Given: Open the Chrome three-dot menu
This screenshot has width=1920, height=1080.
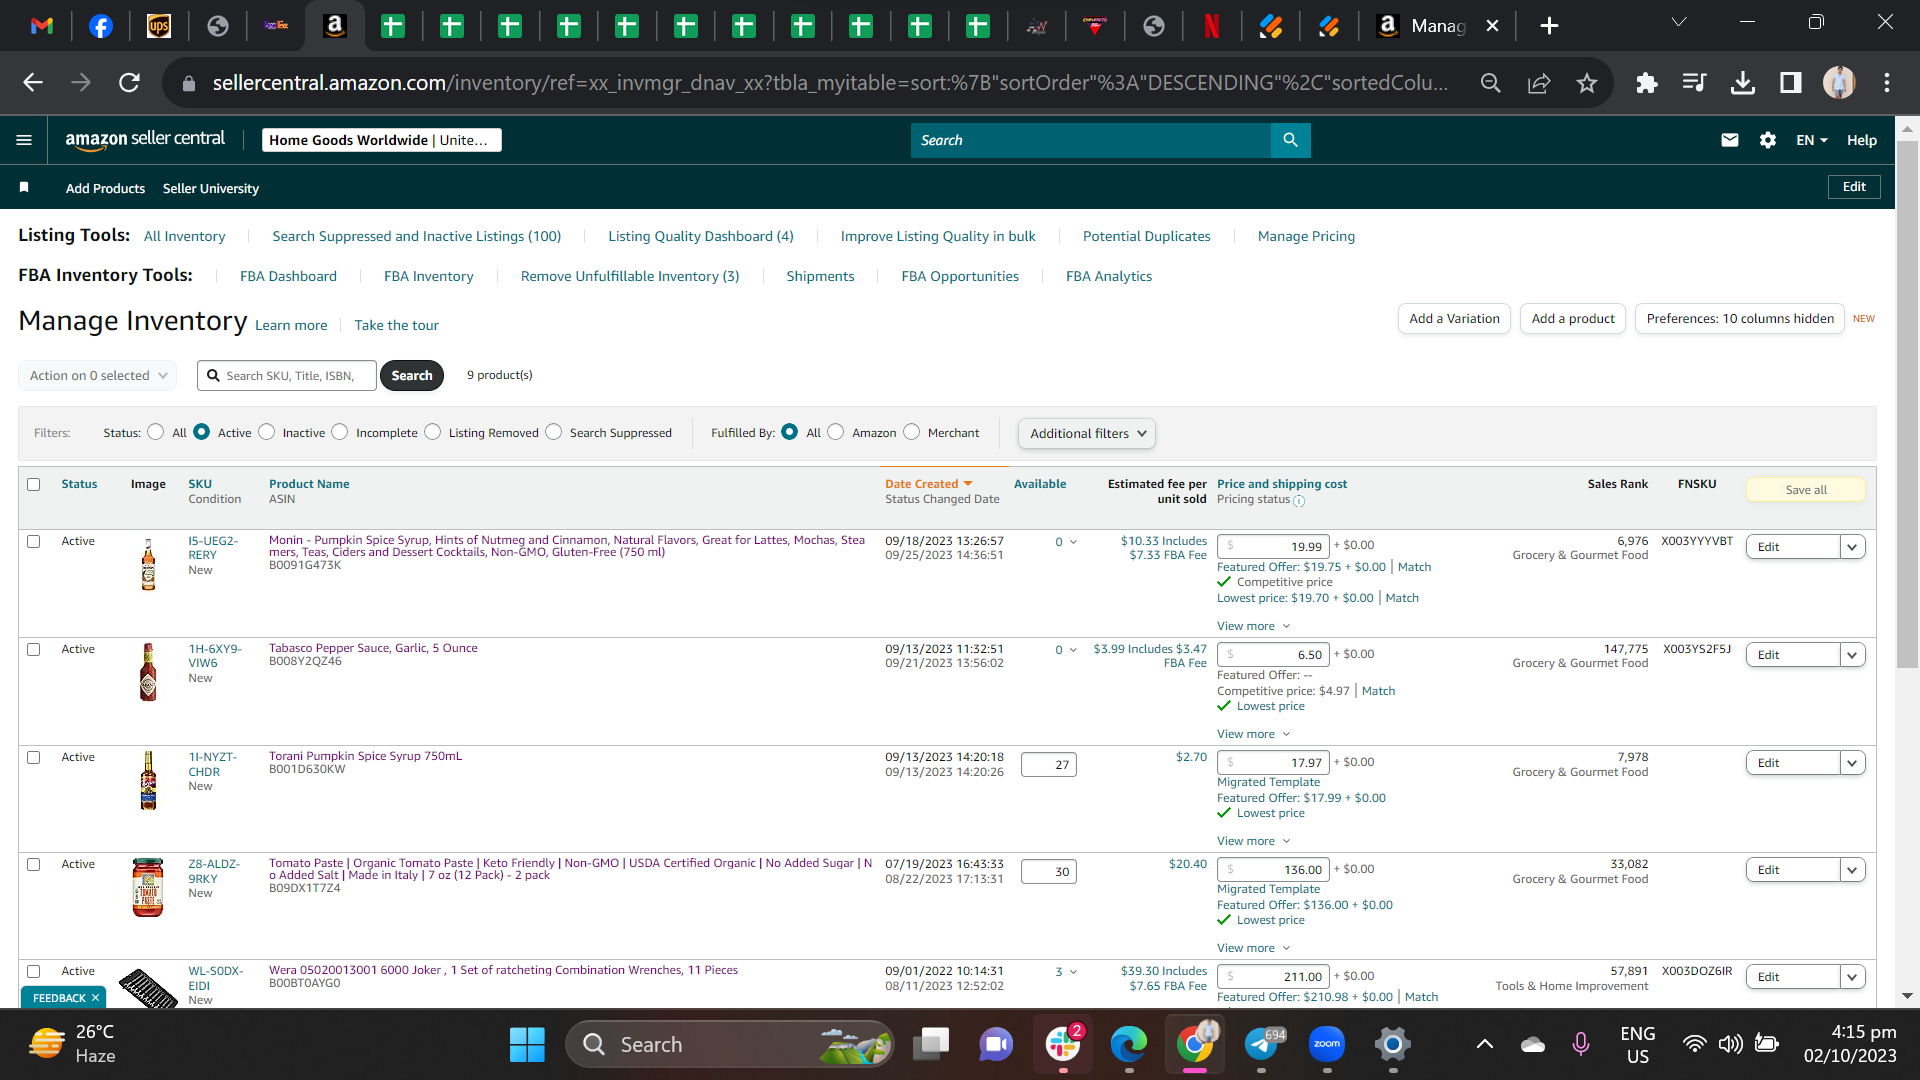Looking at the screenshot, I should [1887, 83].
